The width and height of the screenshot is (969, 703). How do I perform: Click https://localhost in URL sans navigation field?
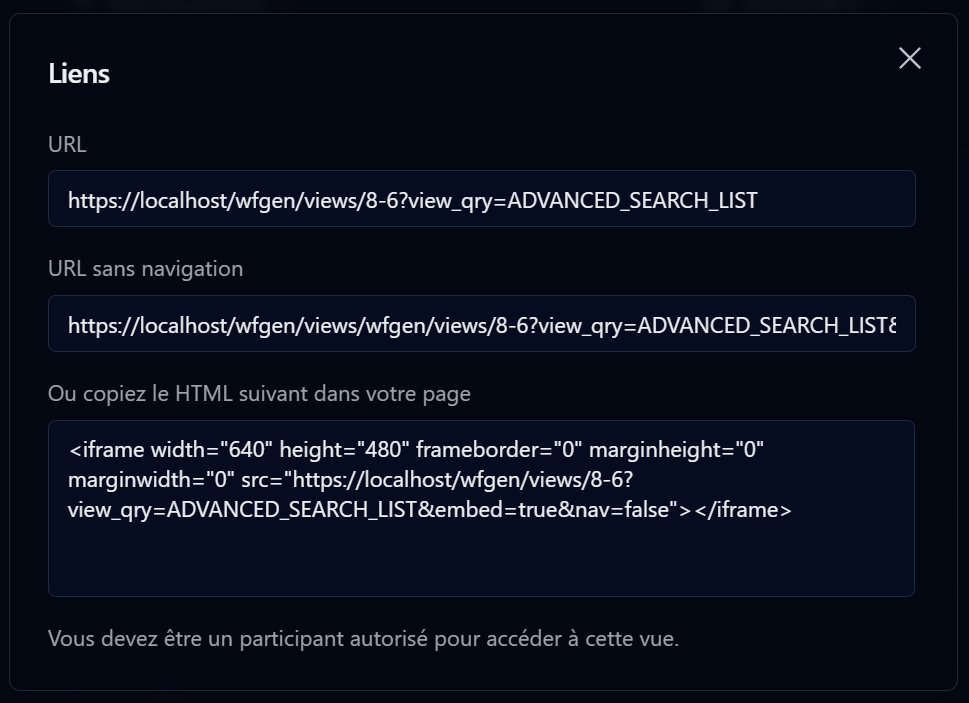tap(147, 325)
